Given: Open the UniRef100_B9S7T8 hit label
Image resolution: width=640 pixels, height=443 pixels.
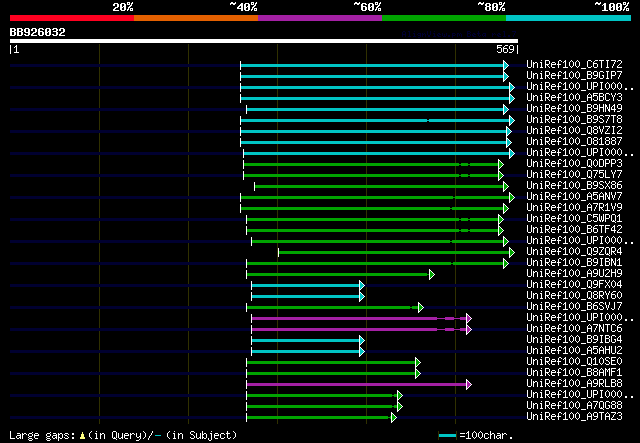Looking at the screenshot, I should coord(574,120).
